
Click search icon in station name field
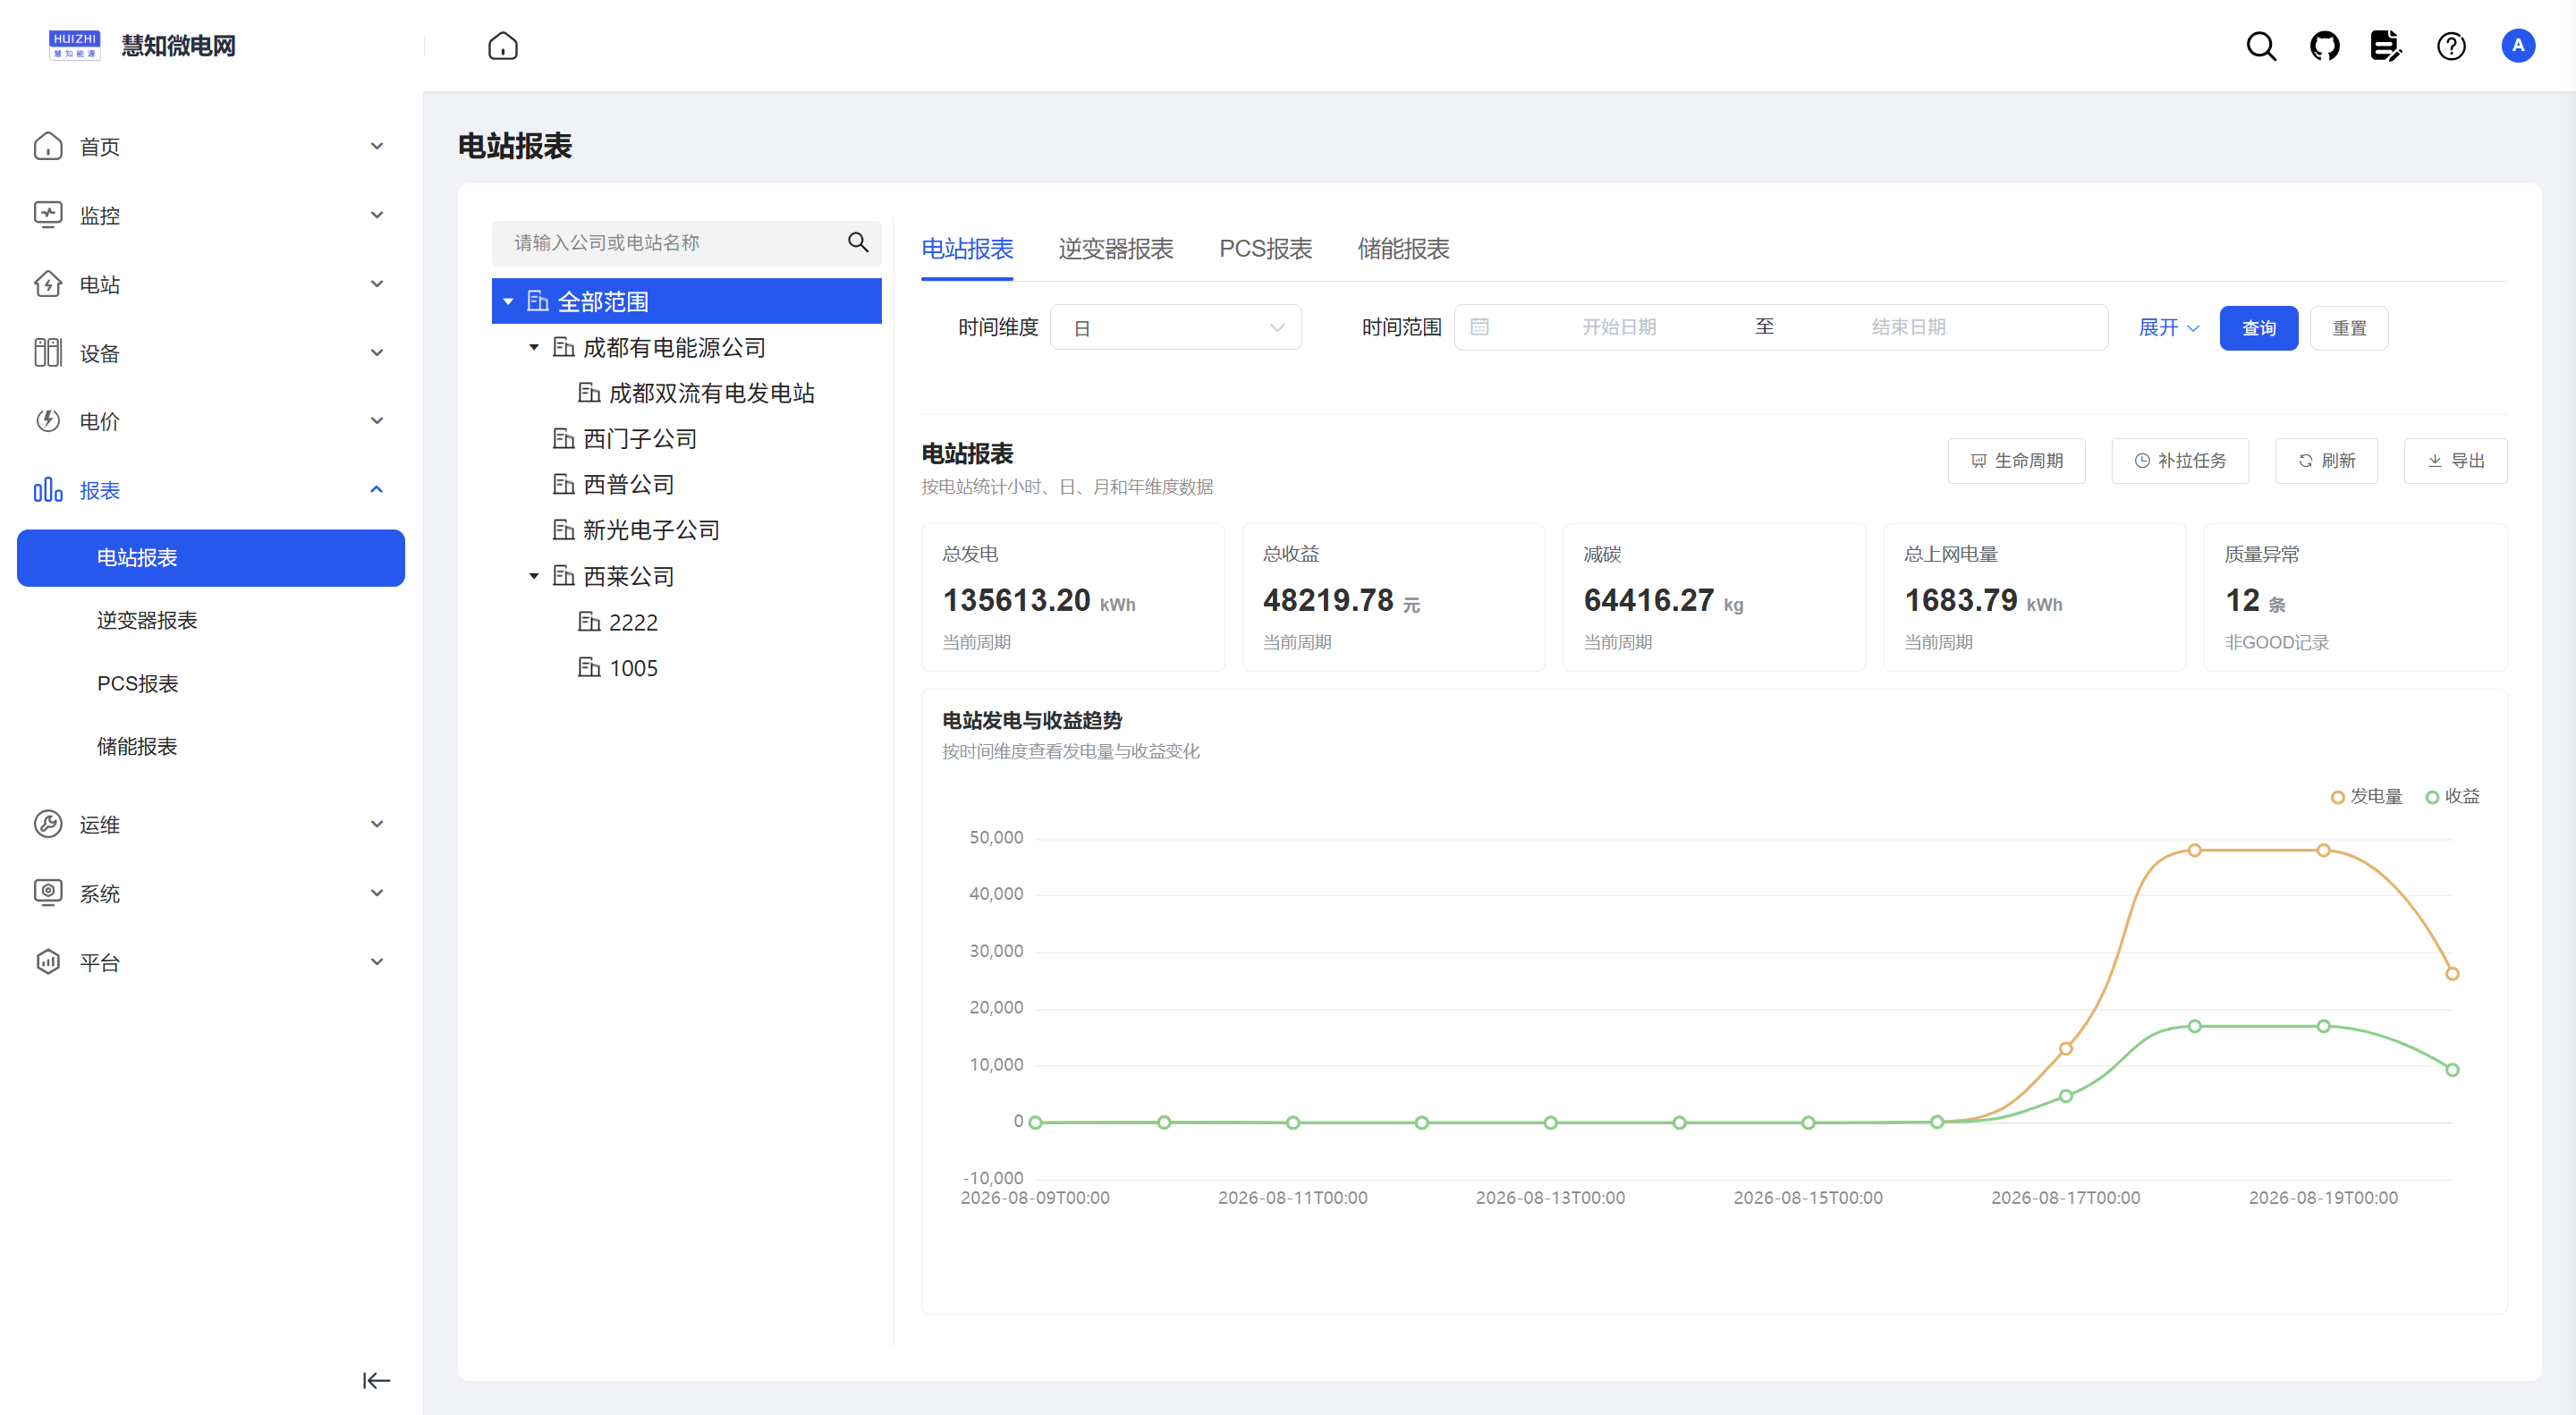[857, 242]
